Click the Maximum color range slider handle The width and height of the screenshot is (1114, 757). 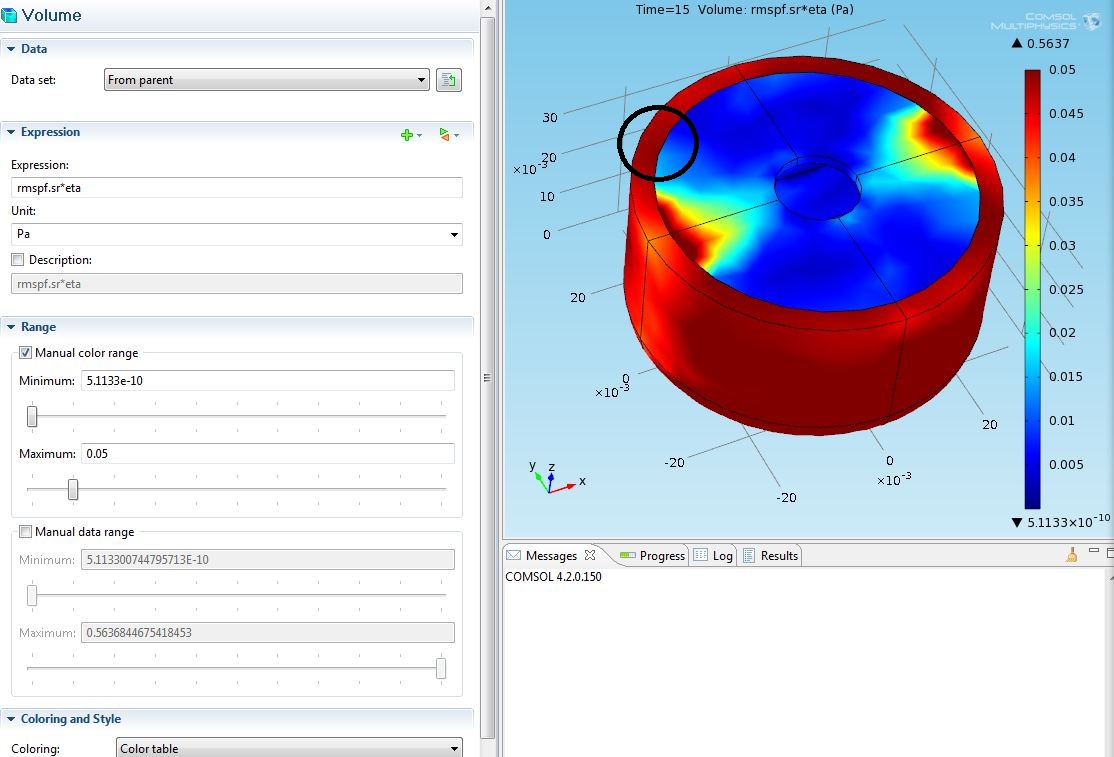coord(73,489)
